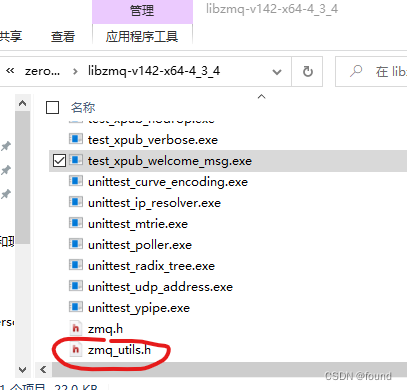Click the unittest_curve_encoding.exe file icon
407x390 pixels.
(x=76, y=181)
